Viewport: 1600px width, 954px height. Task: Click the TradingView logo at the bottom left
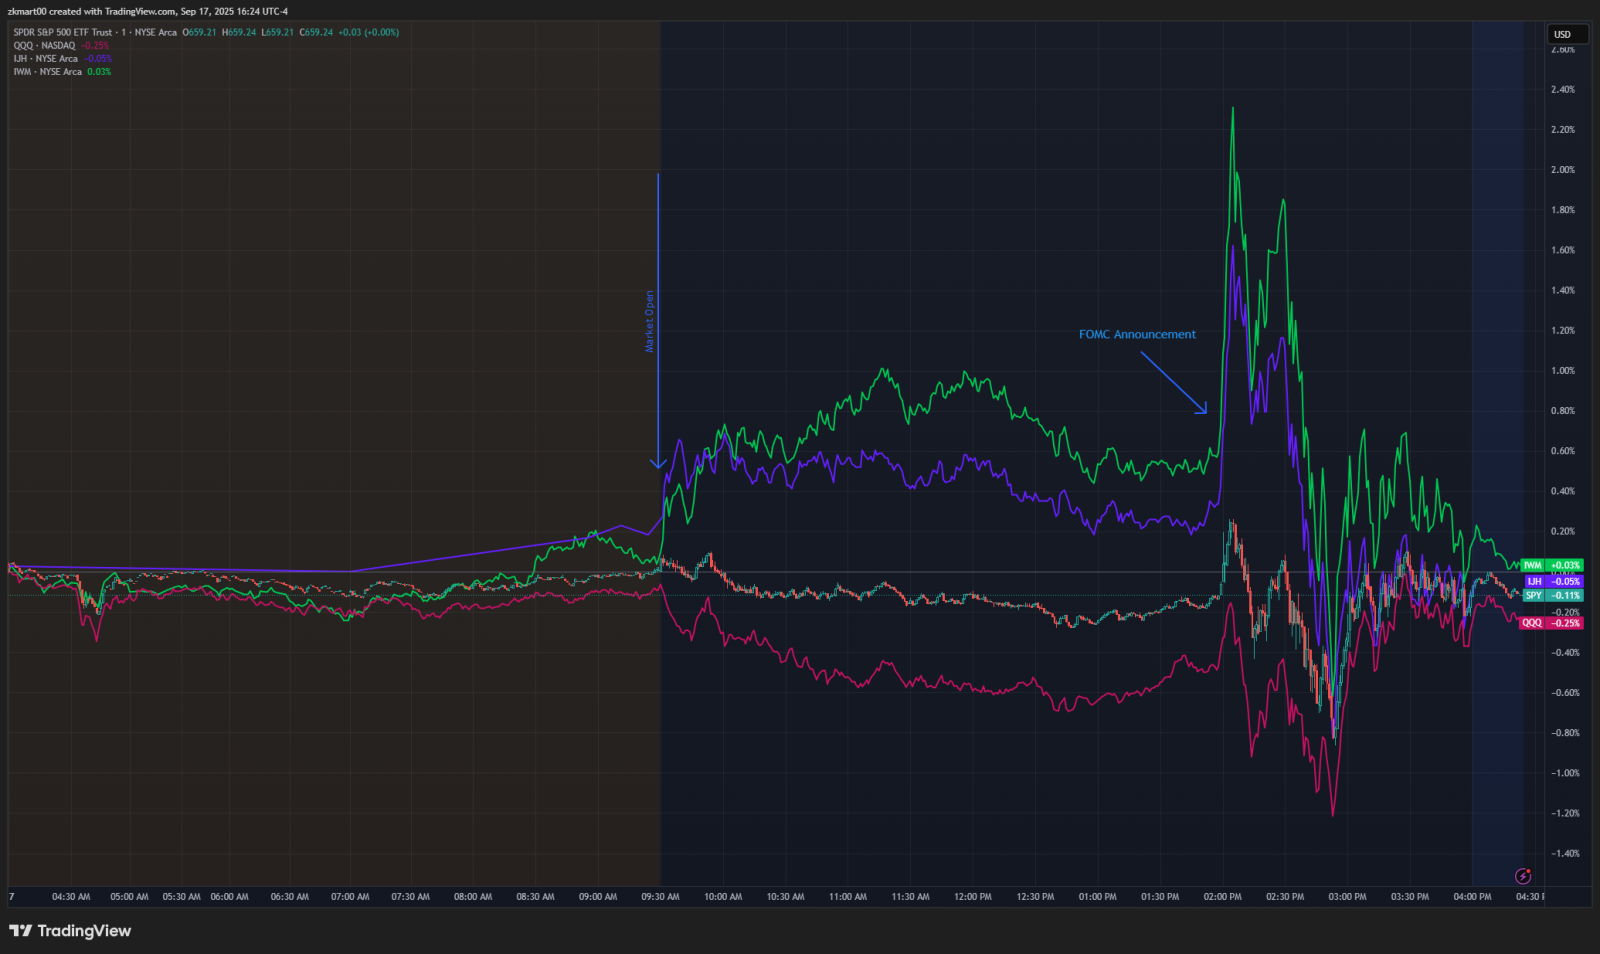coord(70,931)
